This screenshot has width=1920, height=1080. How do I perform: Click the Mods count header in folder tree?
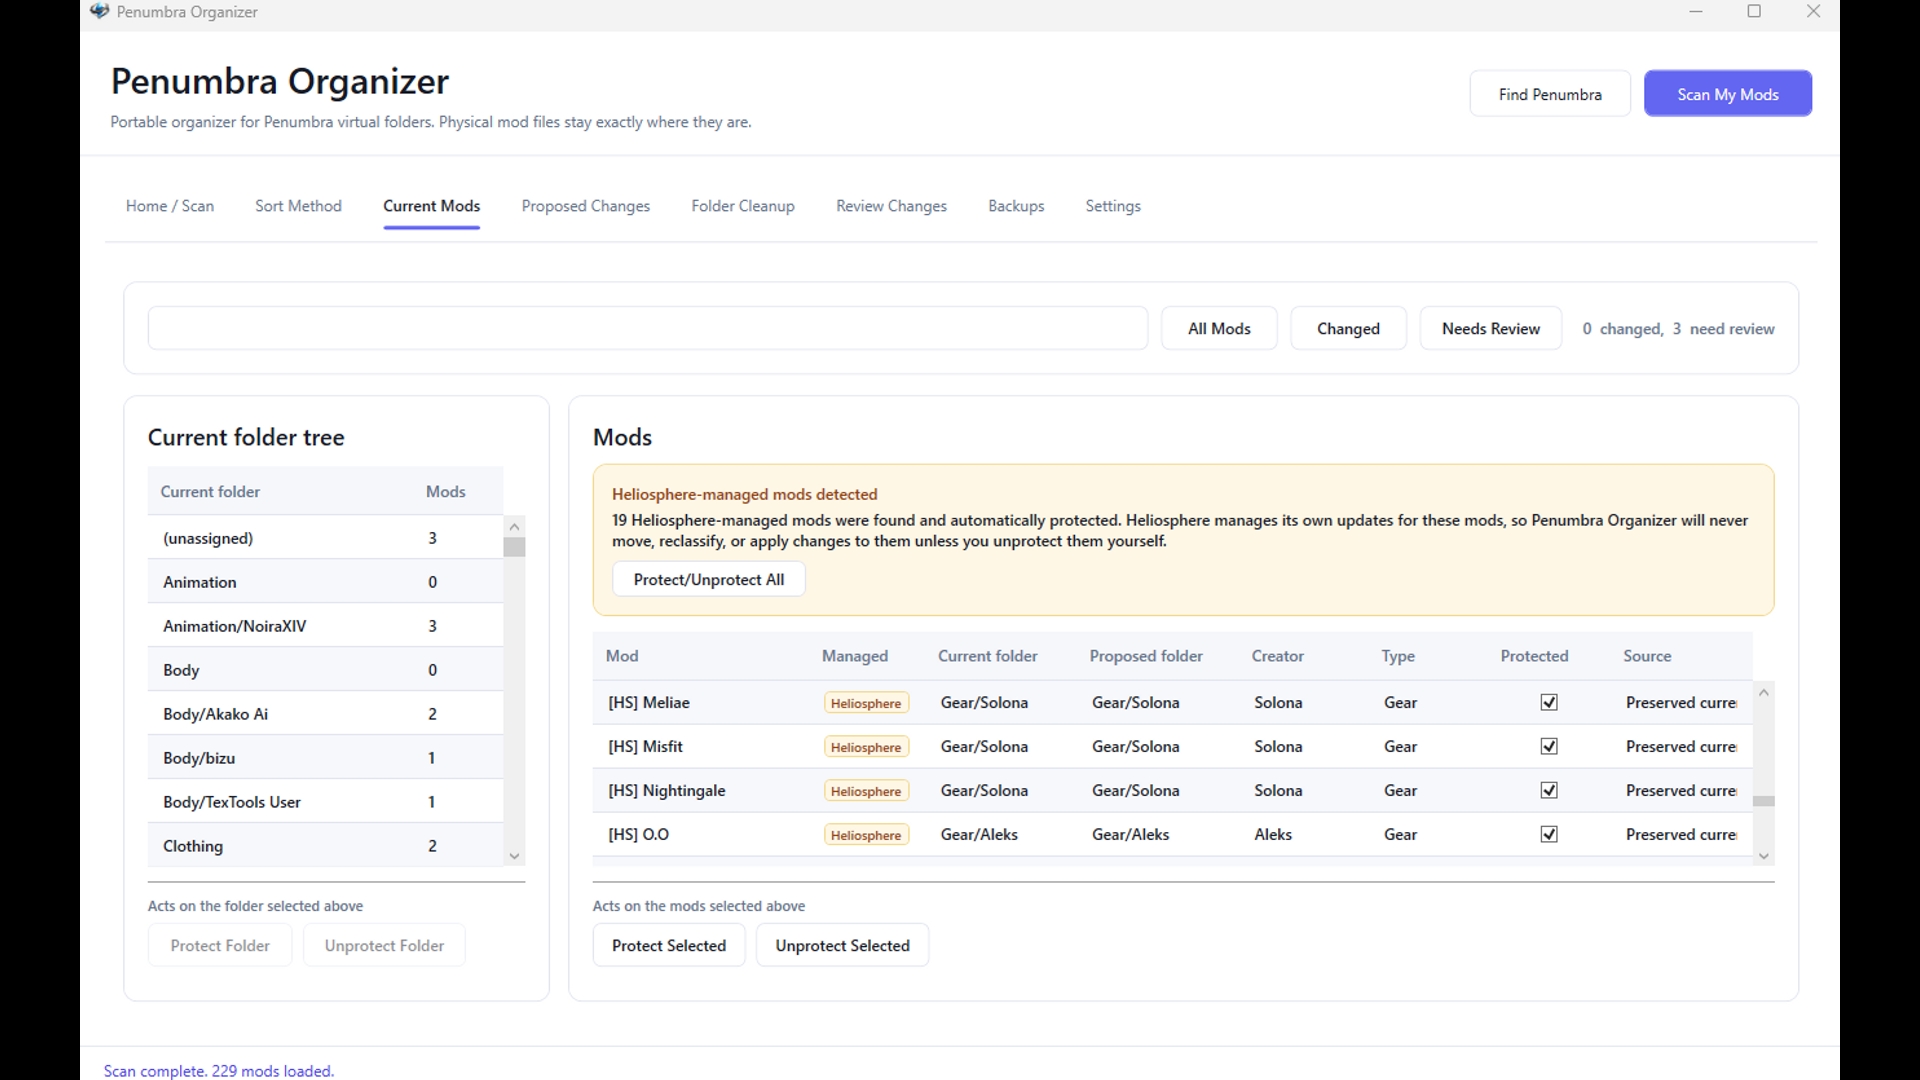[x=446, y=492]
